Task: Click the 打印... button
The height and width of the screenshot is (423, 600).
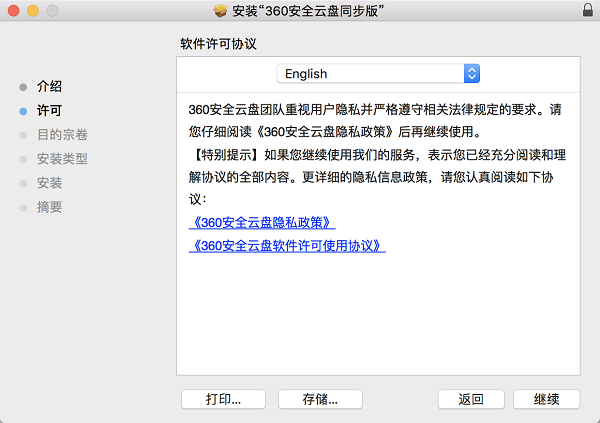Action: pyautogui.click(x=223, y=399)
